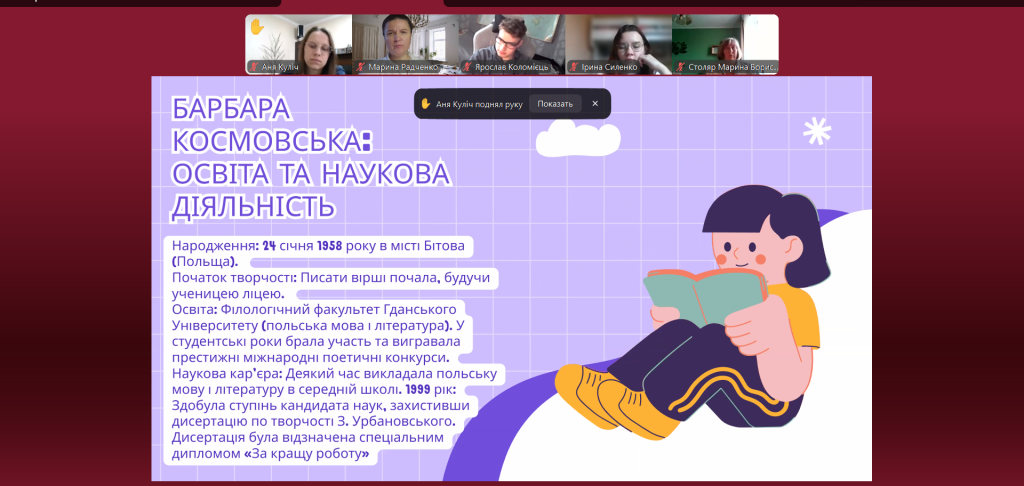Click the white cloud shape on the slide
Image resolution: width=1024 pixels, height=486 pixels.
pyautogui.click(x=578, y=141)
